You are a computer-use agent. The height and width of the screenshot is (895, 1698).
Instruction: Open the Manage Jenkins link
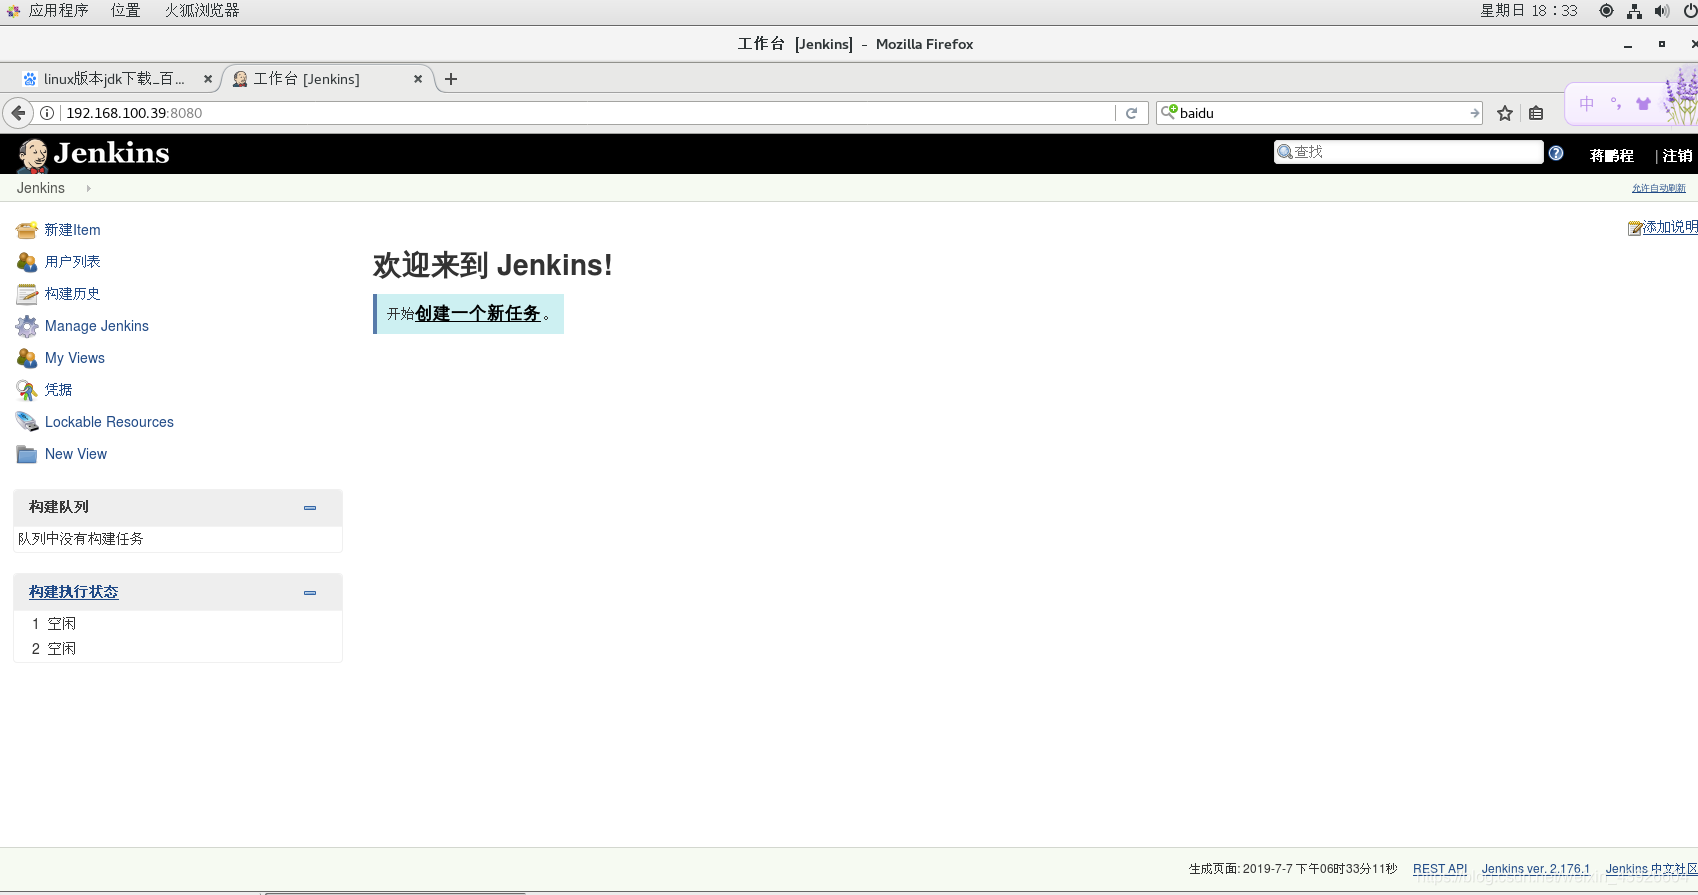pos(97,326)
